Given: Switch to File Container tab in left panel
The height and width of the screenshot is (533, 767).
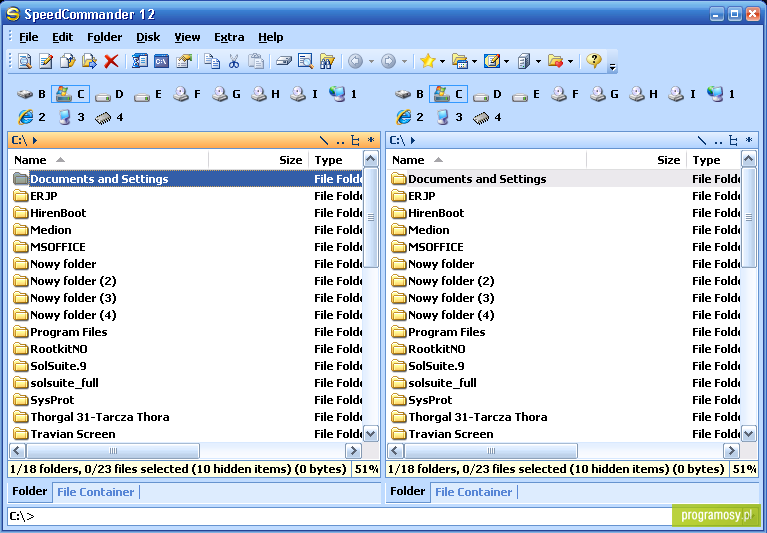Looking at the screenshot, I should point(95,492).
